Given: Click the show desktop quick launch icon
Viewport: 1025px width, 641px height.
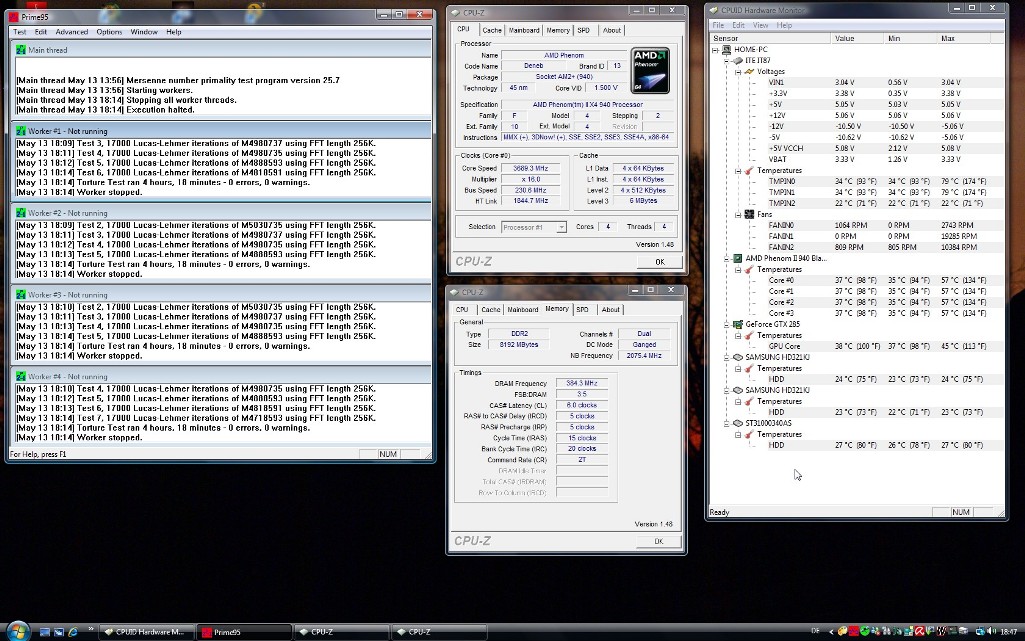Looking at the screenshot, I should click(x=44, y=632).
